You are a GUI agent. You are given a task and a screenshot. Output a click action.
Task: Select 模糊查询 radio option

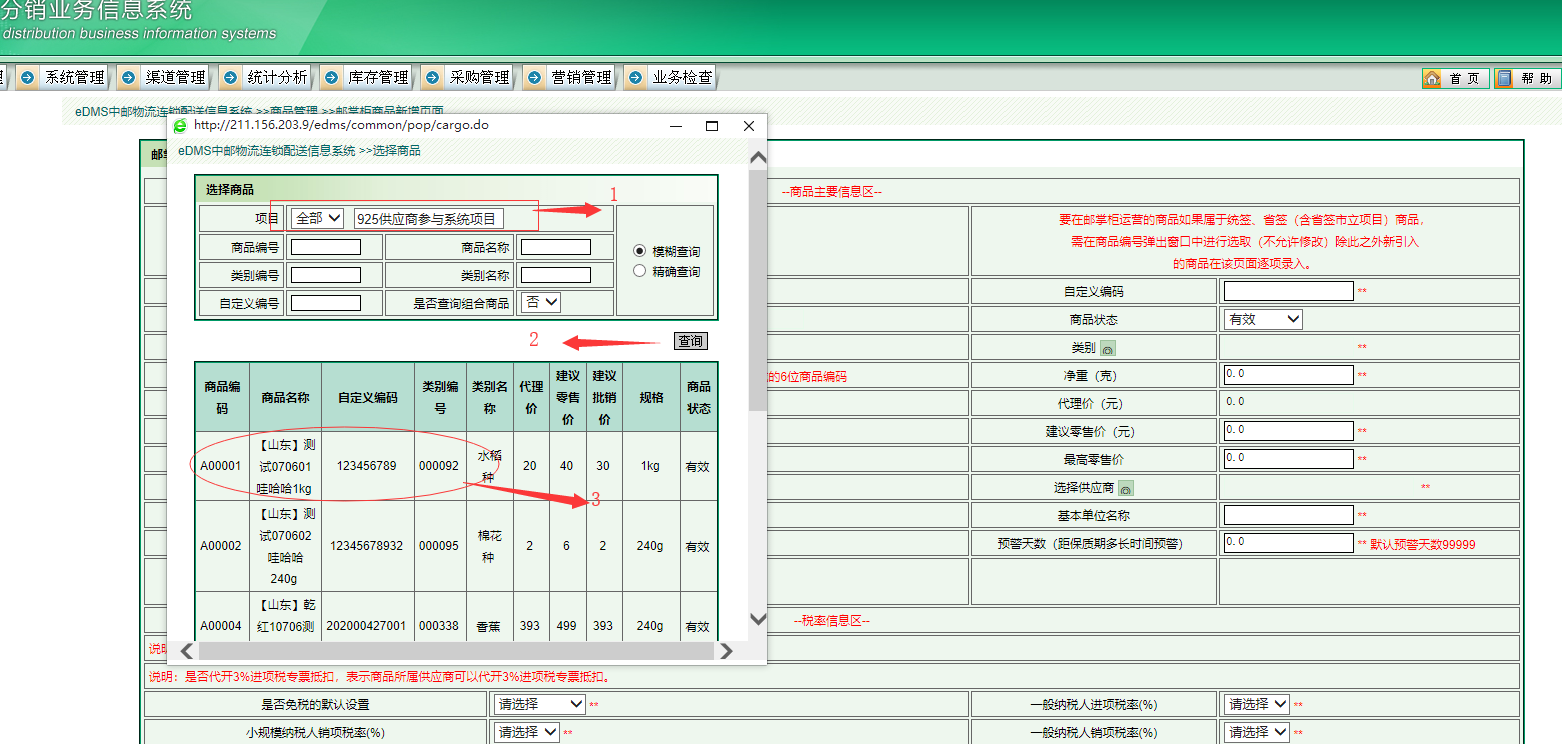pyautogui.click(x=640, y=251)
